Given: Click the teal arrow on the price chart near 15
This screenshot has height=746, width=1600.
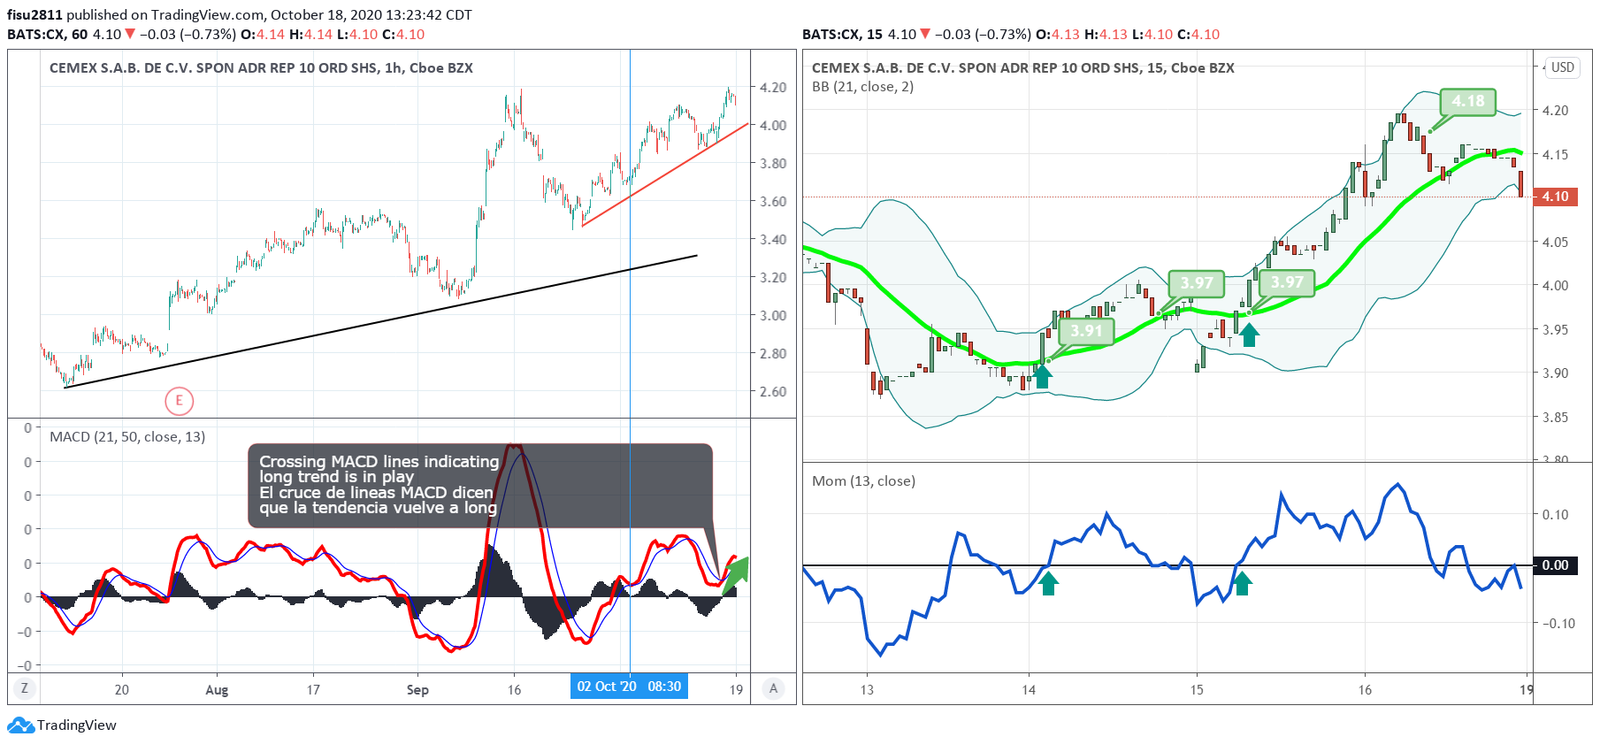Looking at the screenshot, I should coord(1249,335).
